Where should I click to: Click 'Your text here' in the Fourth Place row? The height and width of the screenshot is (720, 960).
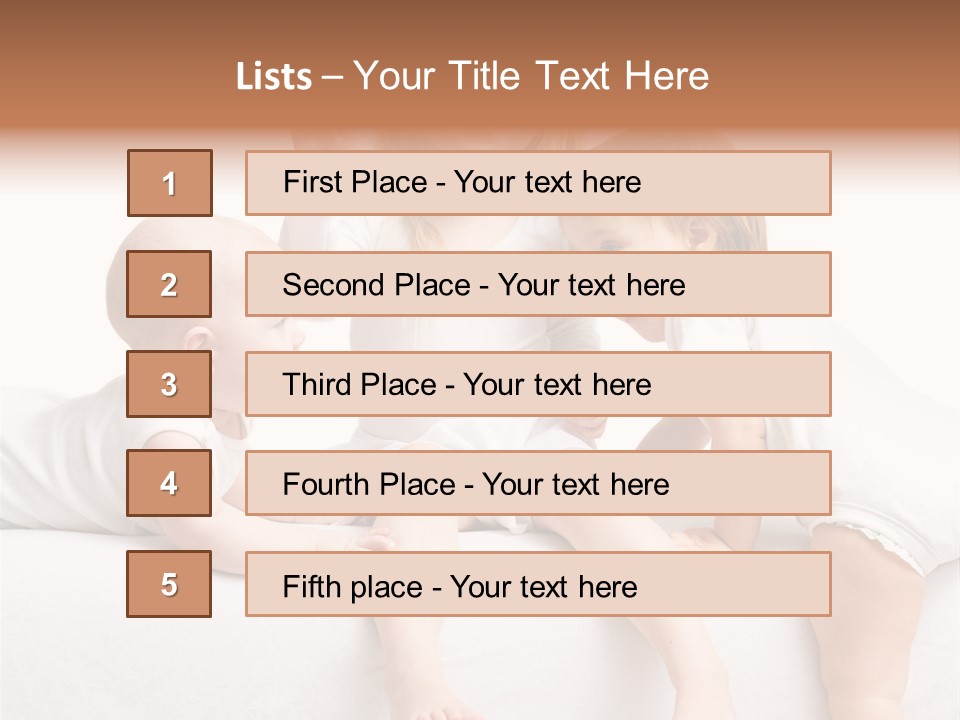tap(576, 485)
